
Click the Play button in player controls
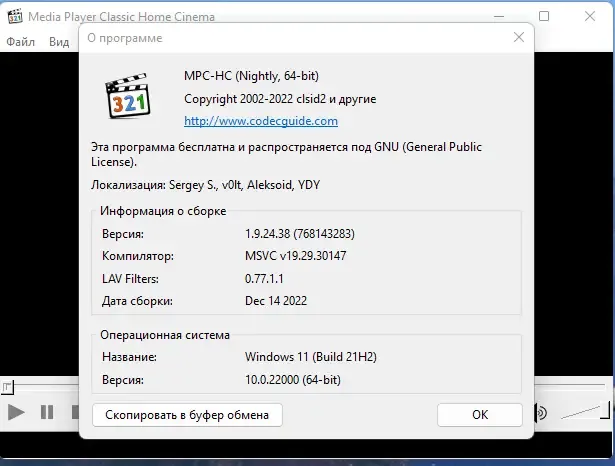pos(16,412)
